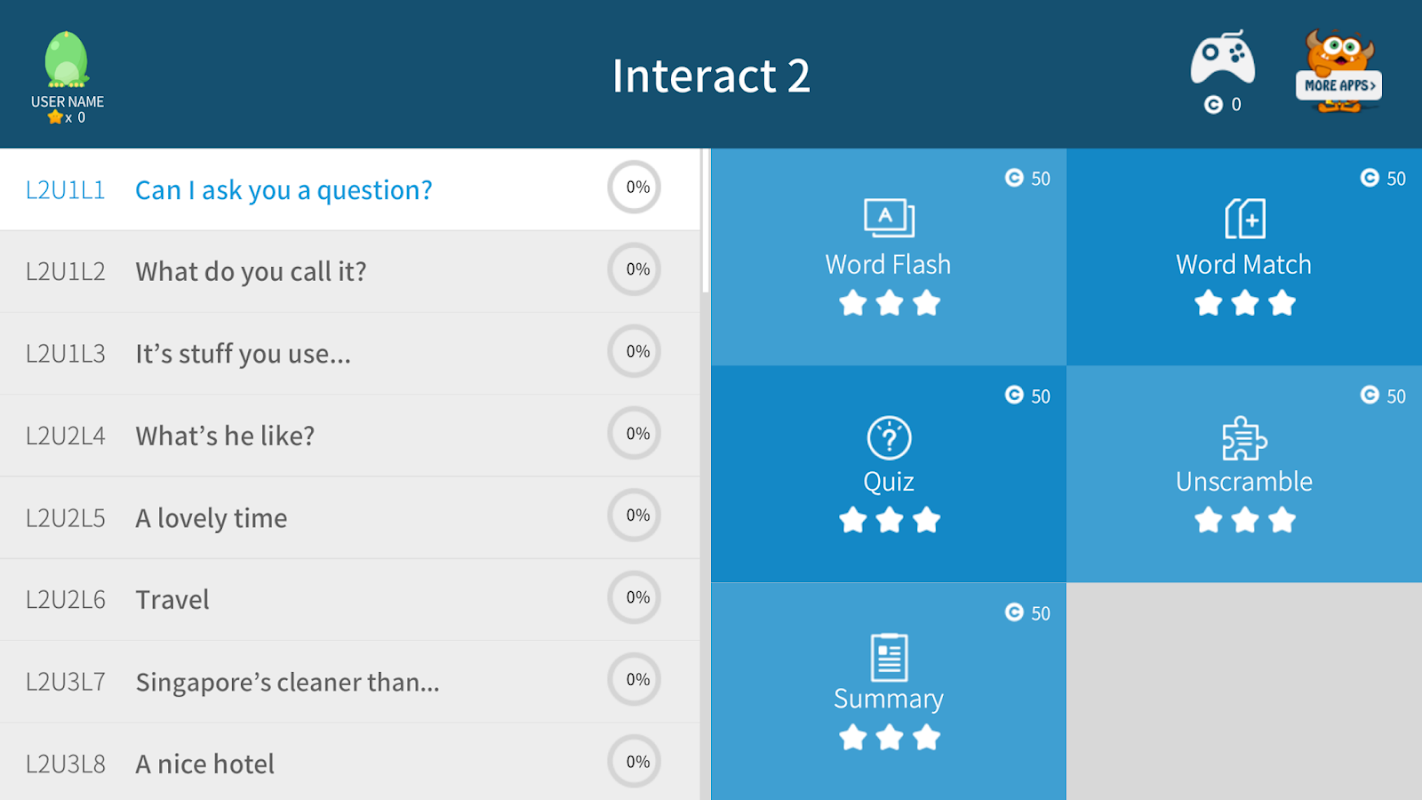Image resolution: width=1422 pixels, height=800 pixels.
Task: Choose the What's he like? lesson
Action: pos(225,436)
